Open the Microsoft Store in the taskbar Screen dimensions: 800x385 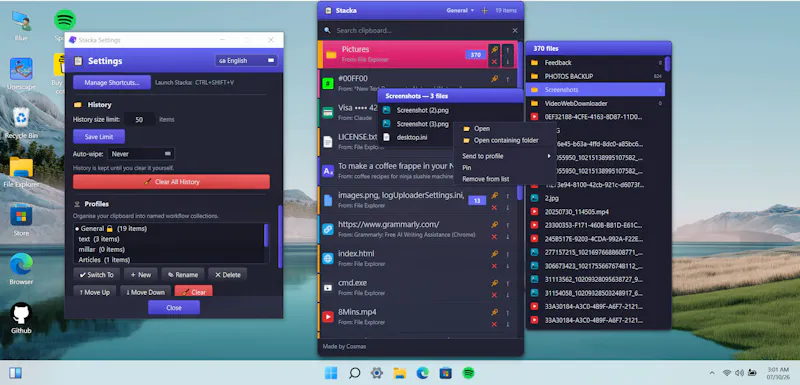point(445,373)
